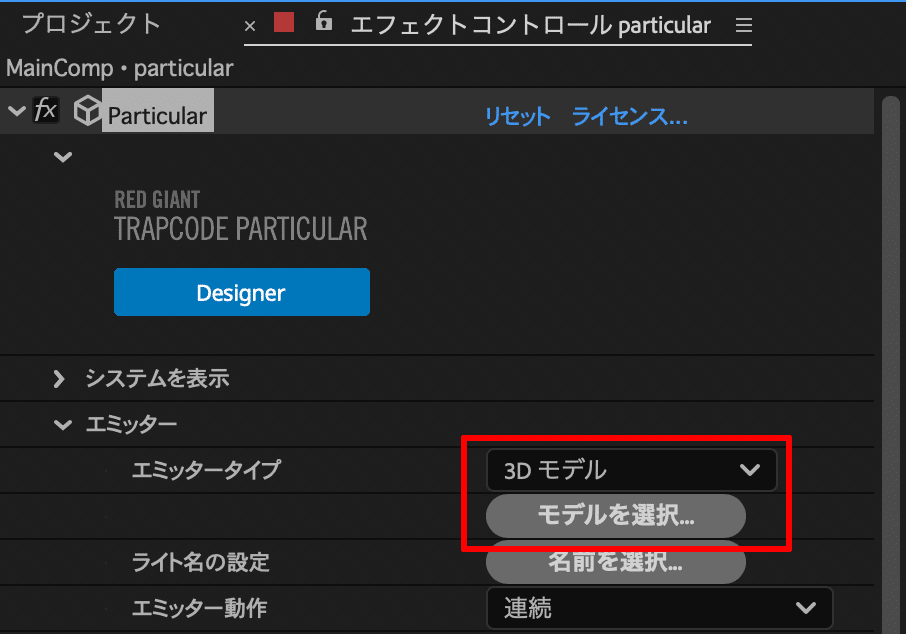Collapse the Particular effect with its chevron
Image resolution: width=906 pixels, height=634 pixels.
click(16, 110)
